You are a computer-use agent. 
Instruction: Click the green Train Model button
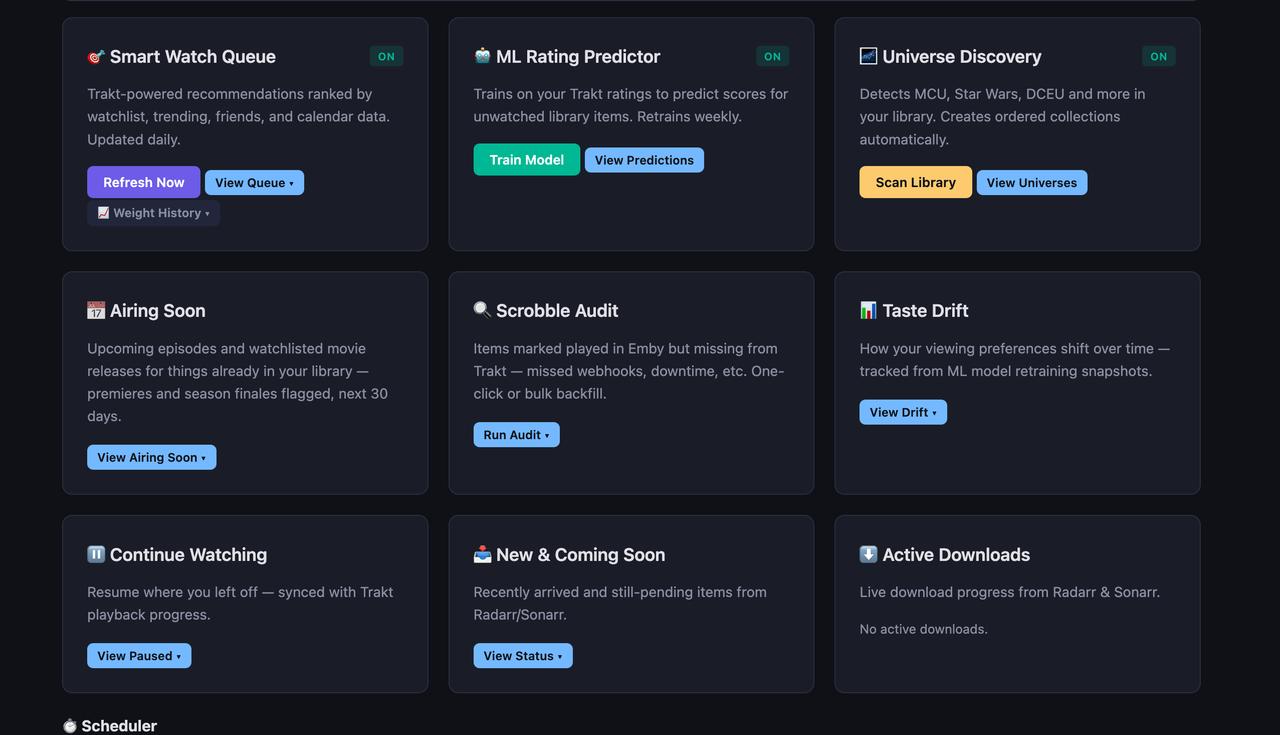click(x=526, y=160)
